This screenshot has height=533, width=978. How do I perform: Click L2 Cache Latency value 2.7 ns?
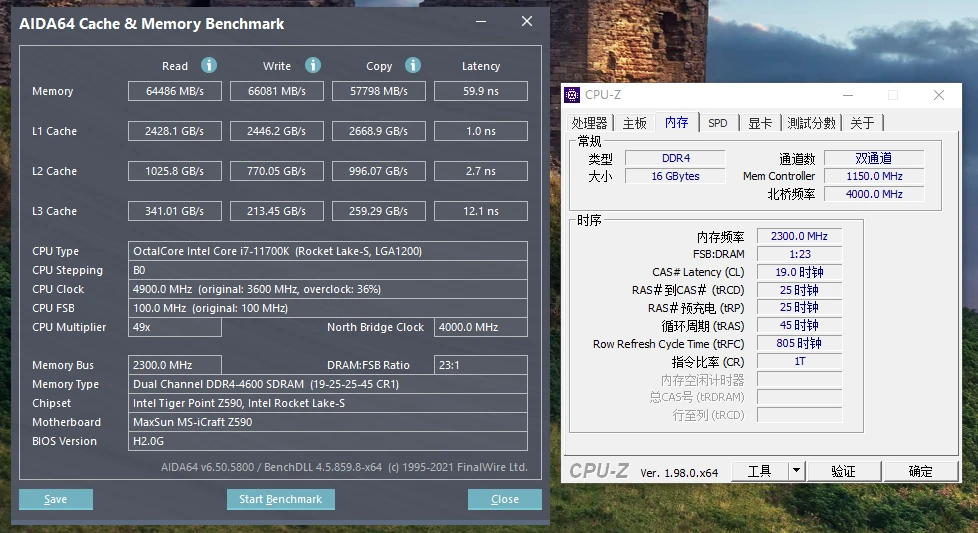tap(481, 171)
